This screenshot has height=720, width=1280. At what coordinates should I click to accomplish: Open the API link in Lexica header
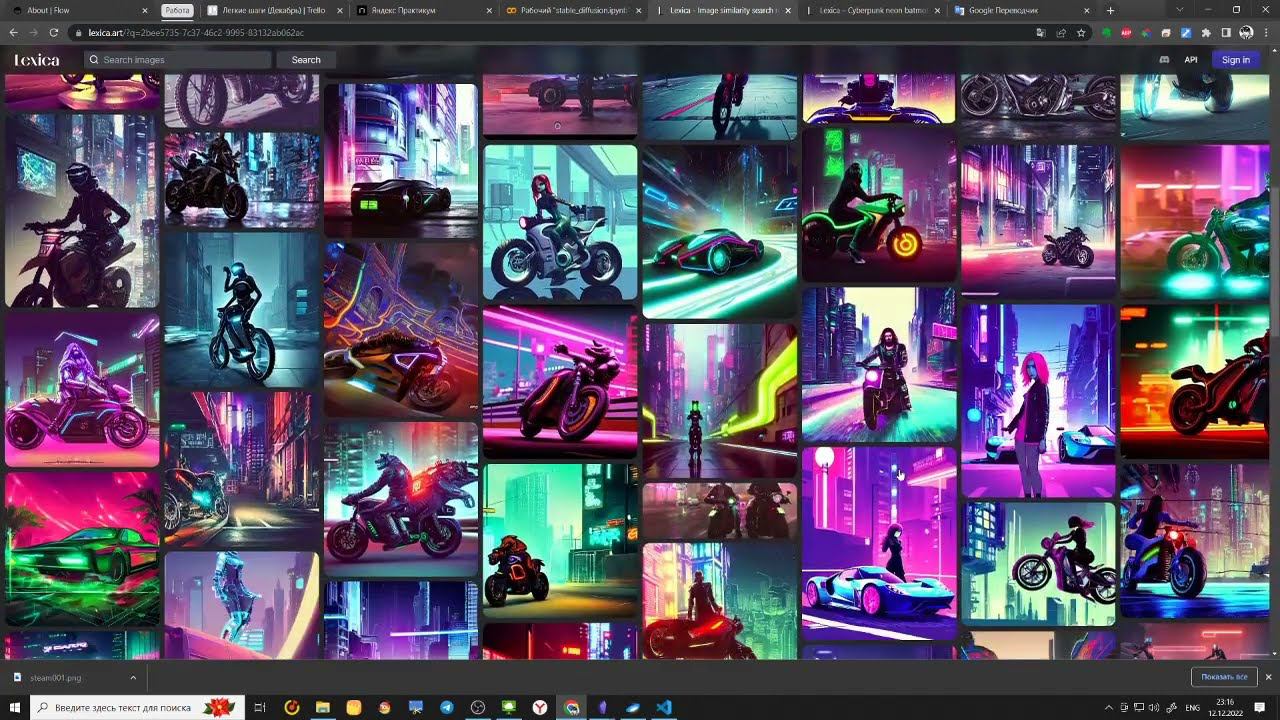pos(1191,60)
